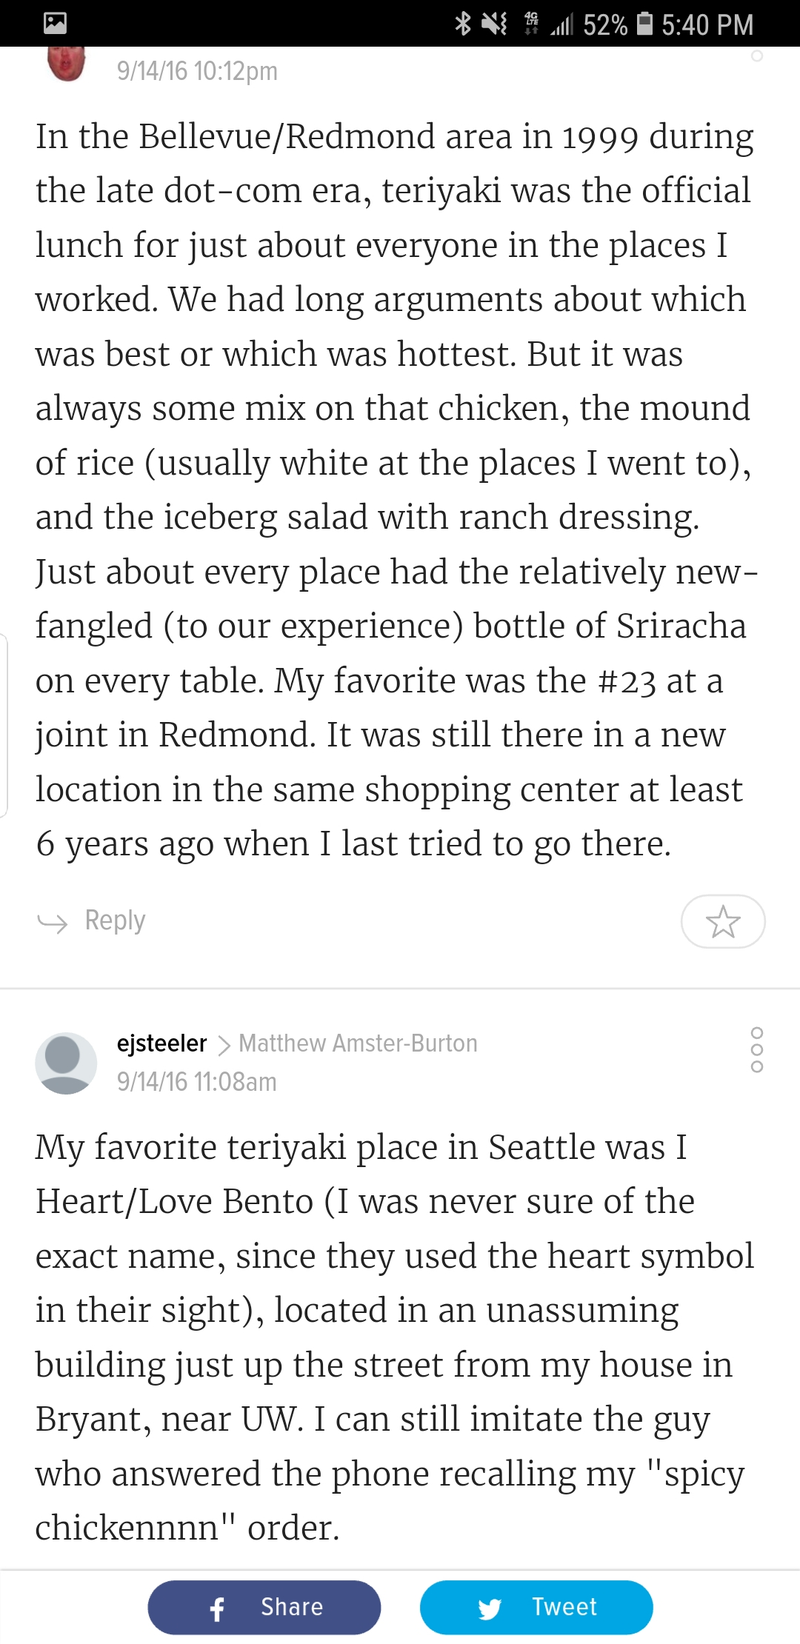Star the Bellevue/Redmond teriyaki comment
Viewport: 800px width, 1644px height.
point(723,920)
